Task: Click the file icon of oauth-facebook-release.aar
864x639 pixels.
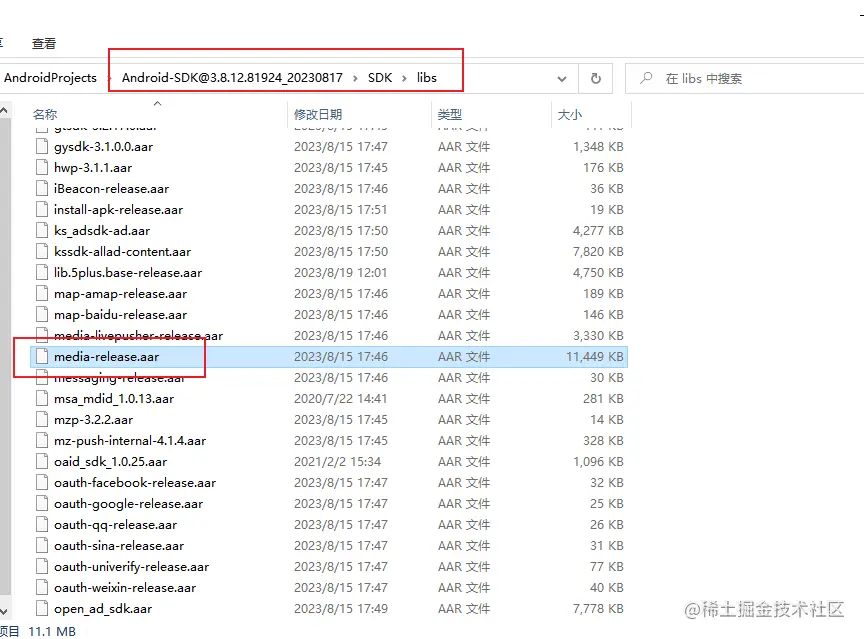Action: pyautogui.click(x=42, y=483)
